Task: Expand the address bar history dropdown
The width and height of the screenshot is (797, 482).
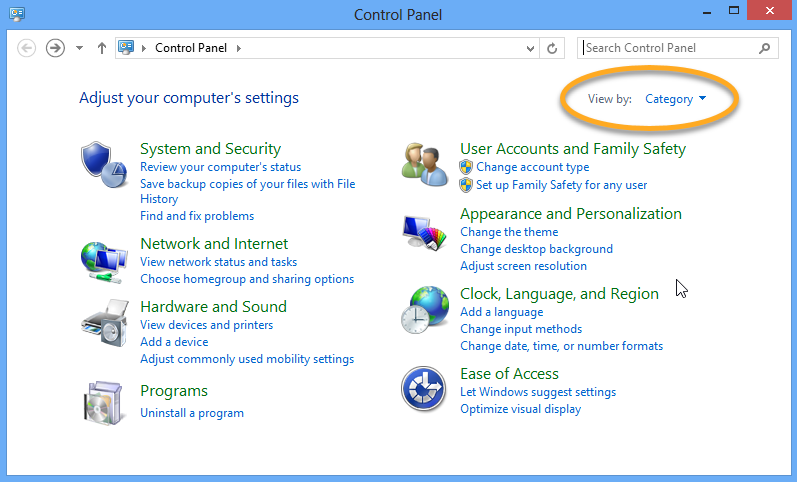Action: [531, 48]
